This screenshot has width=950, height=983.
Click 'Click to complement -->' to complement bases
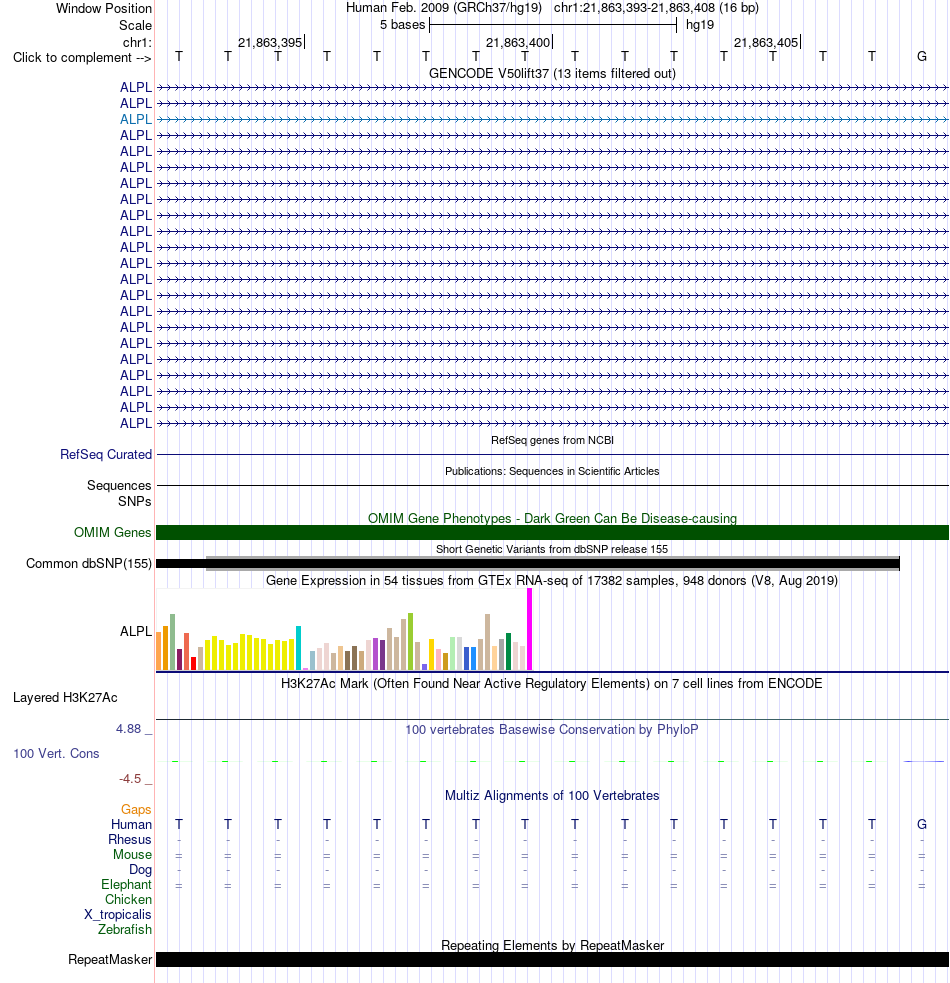point(82,58)
